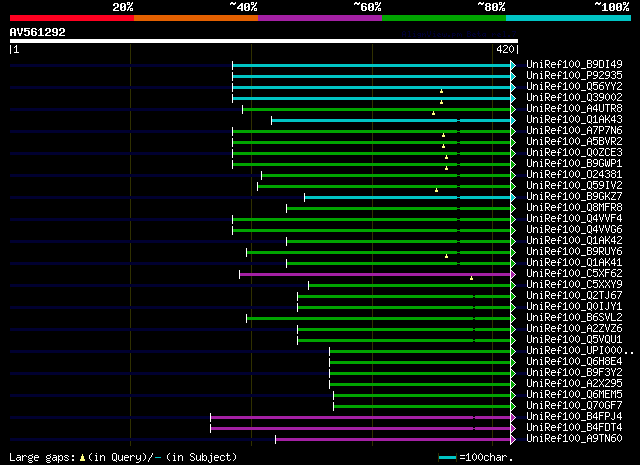Viewport: 640px width, 465px height.
Task: Select hit label UniRef100_Q39002
Action: click(574, 98)
